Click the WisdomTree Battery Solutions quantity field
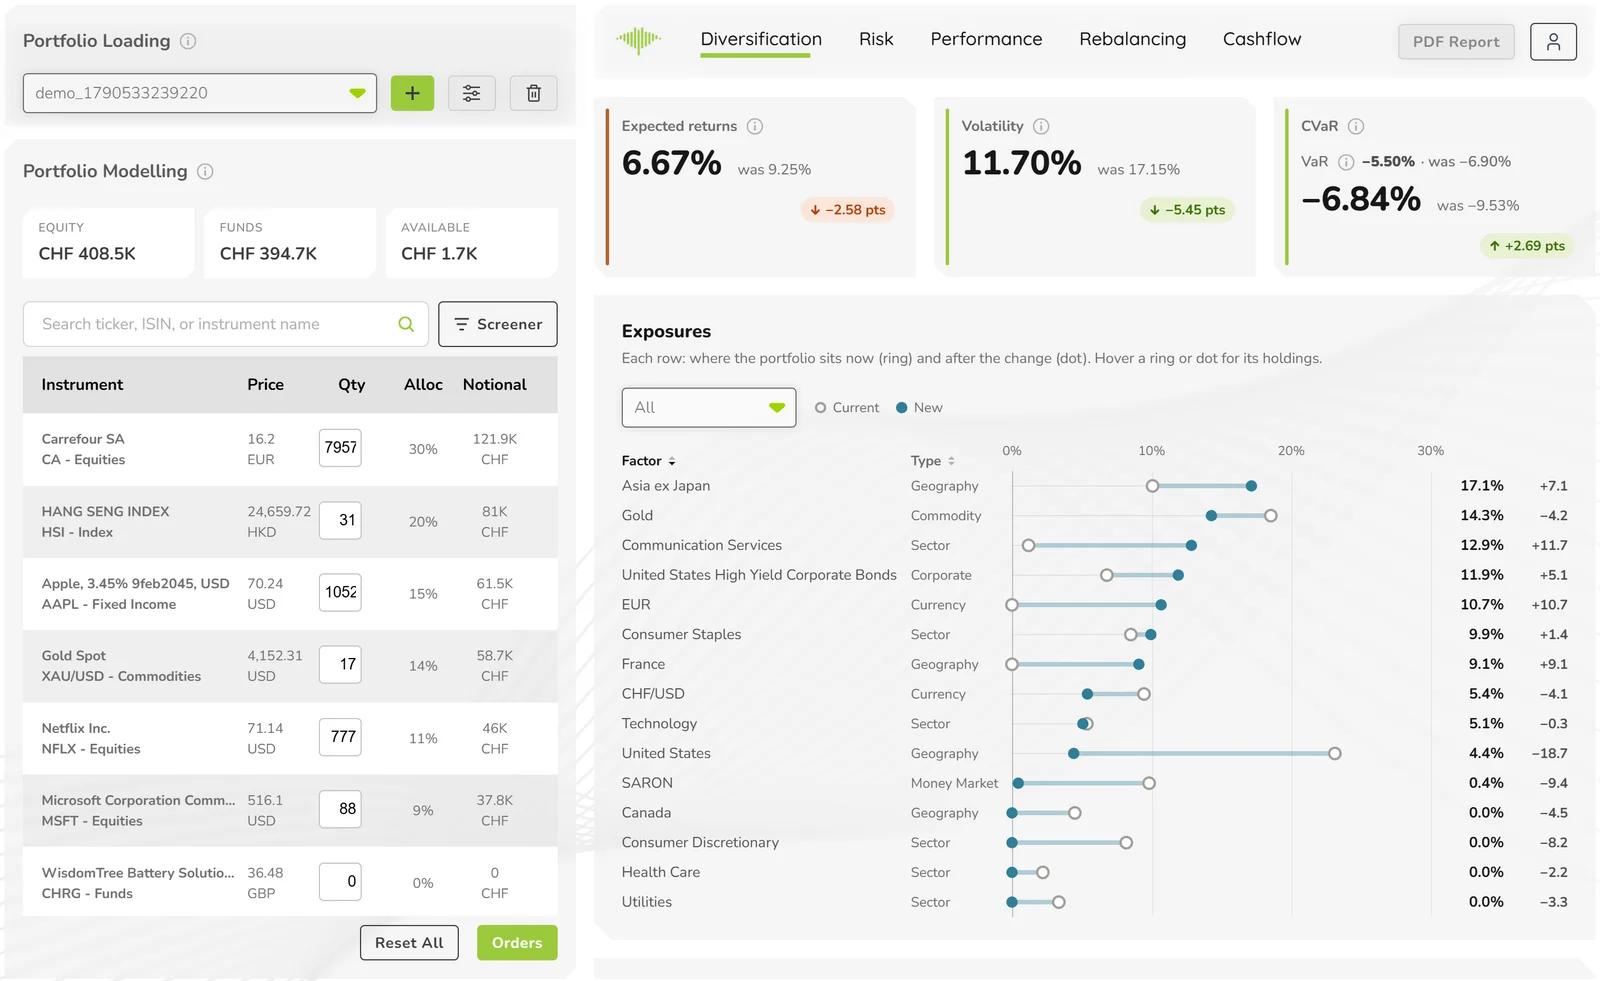Viewport: 1600px width, 981px height. (x=340, y=881)
